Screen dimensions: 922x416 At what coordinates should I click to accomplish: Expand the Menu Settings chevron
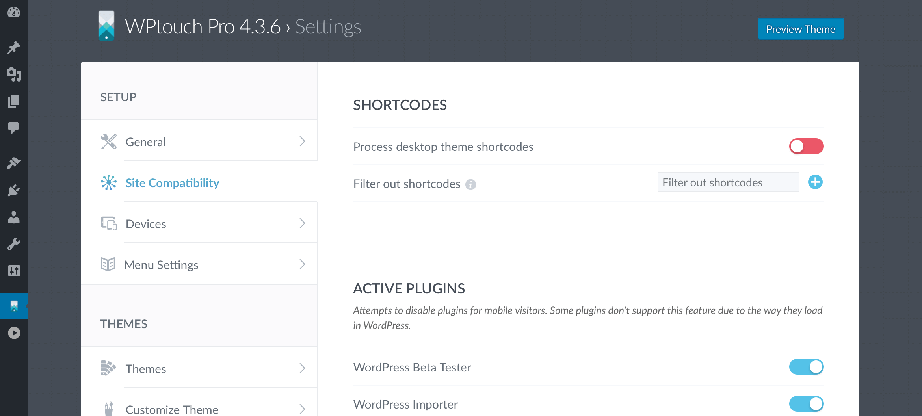coord(302,264)
